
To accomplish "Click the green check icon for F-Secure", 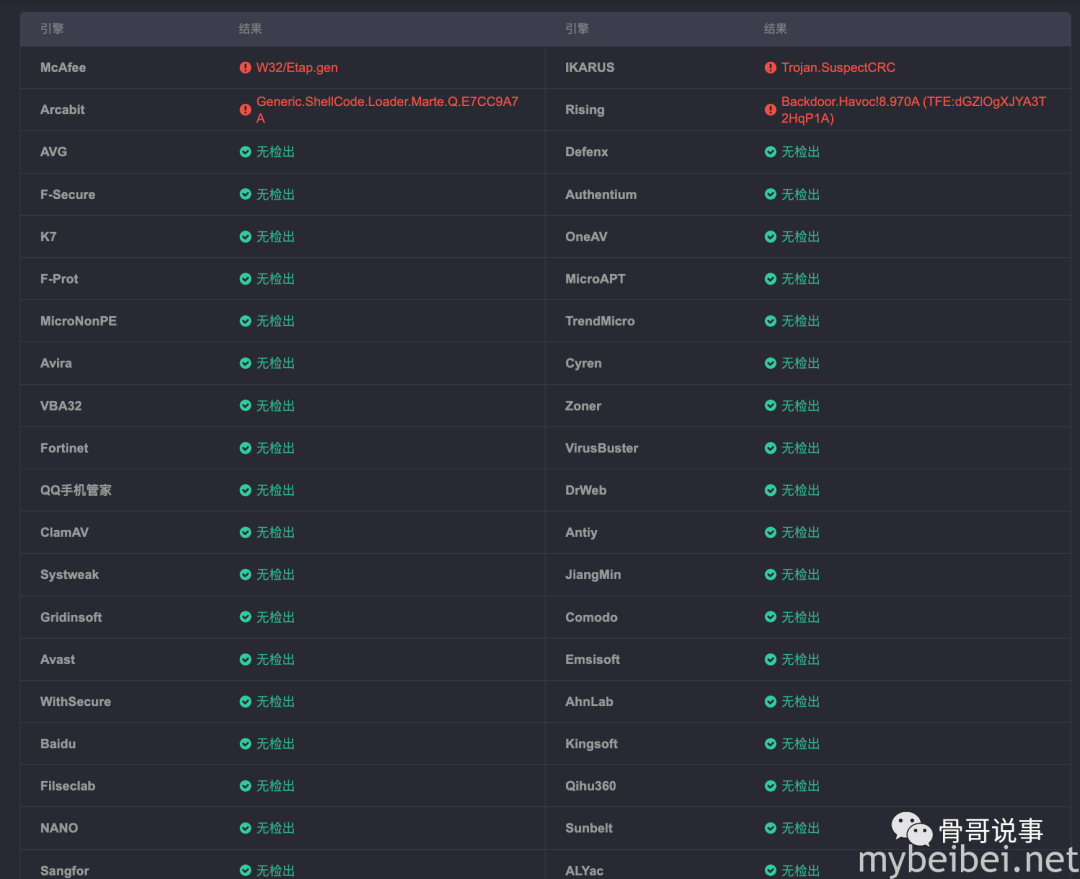I will (x=245, y=194).
